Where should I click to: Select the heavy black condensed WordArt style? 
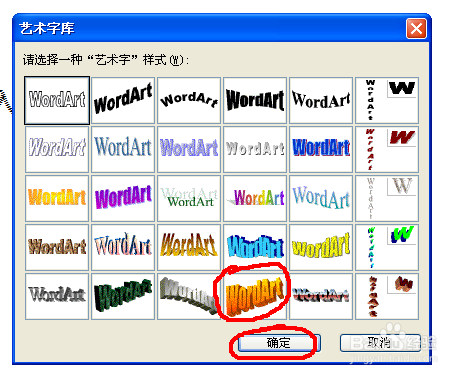click(x=255, y=100)
